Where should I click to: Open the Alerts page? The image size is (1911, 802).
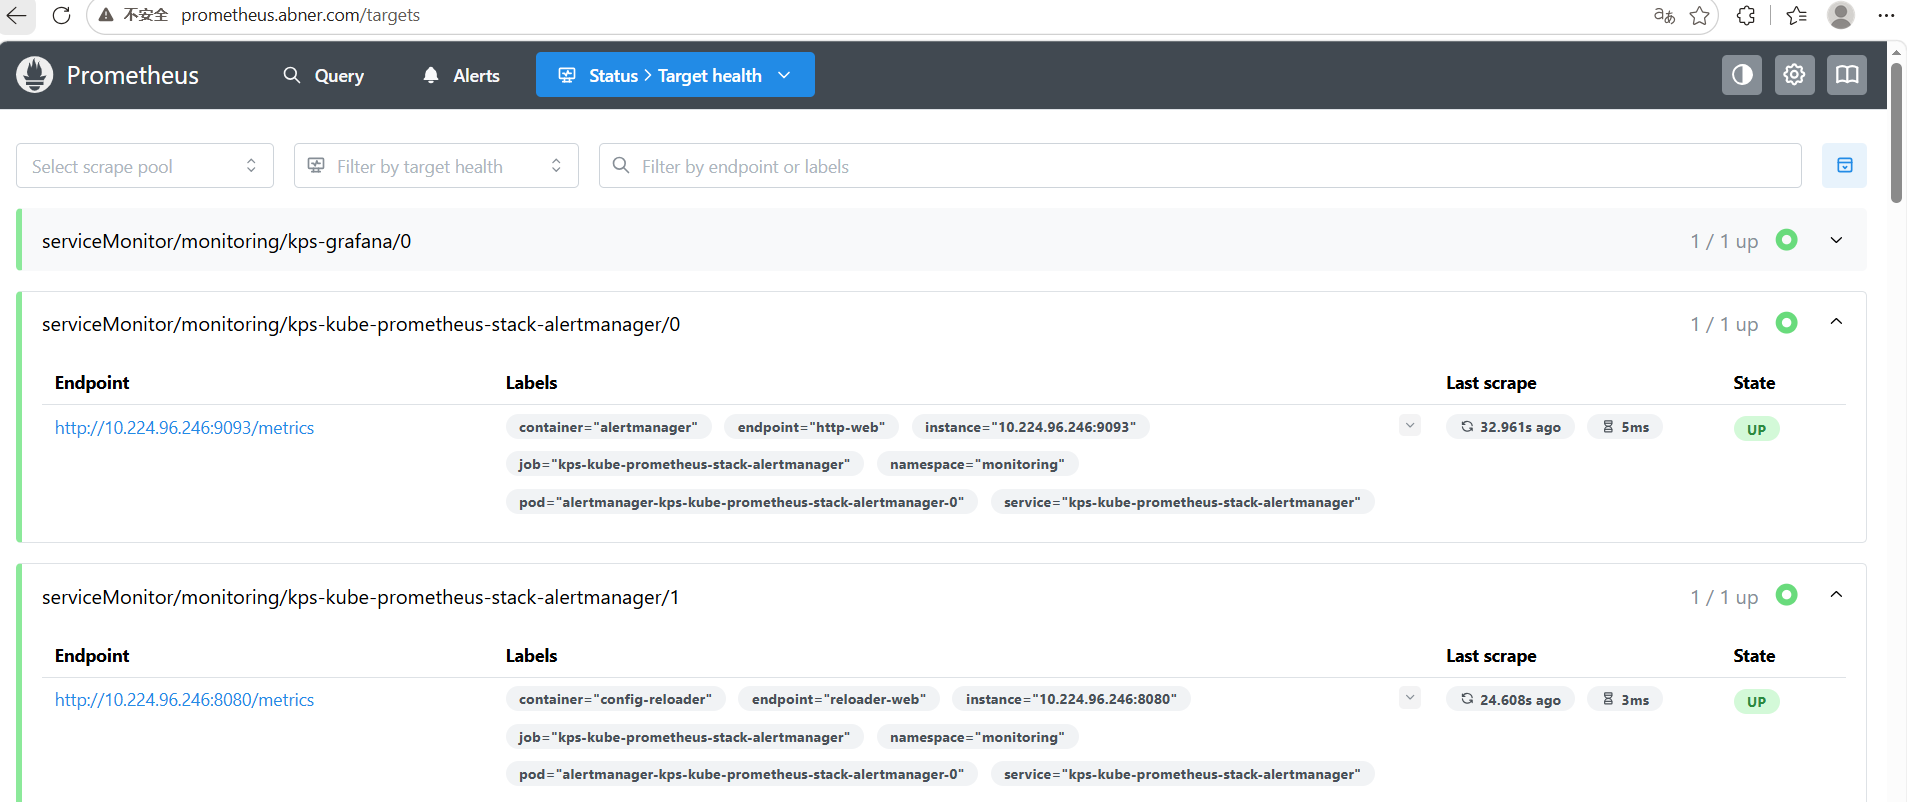(x=461, y=75)
